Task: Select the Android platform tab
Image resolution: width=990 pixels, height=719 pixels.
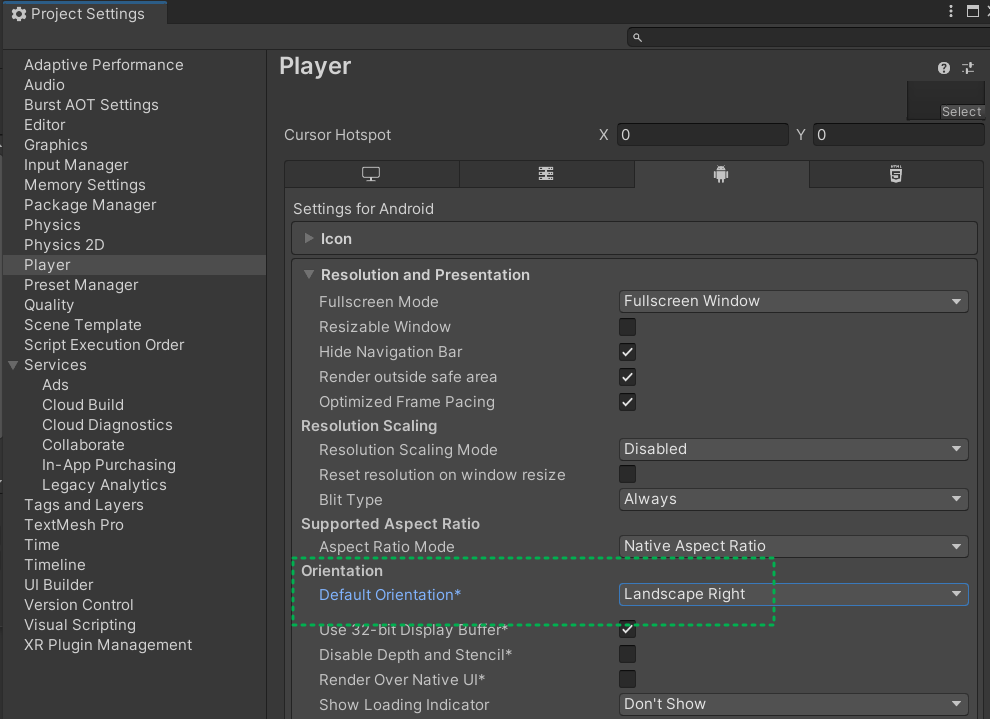Action: tap(721, 174)
